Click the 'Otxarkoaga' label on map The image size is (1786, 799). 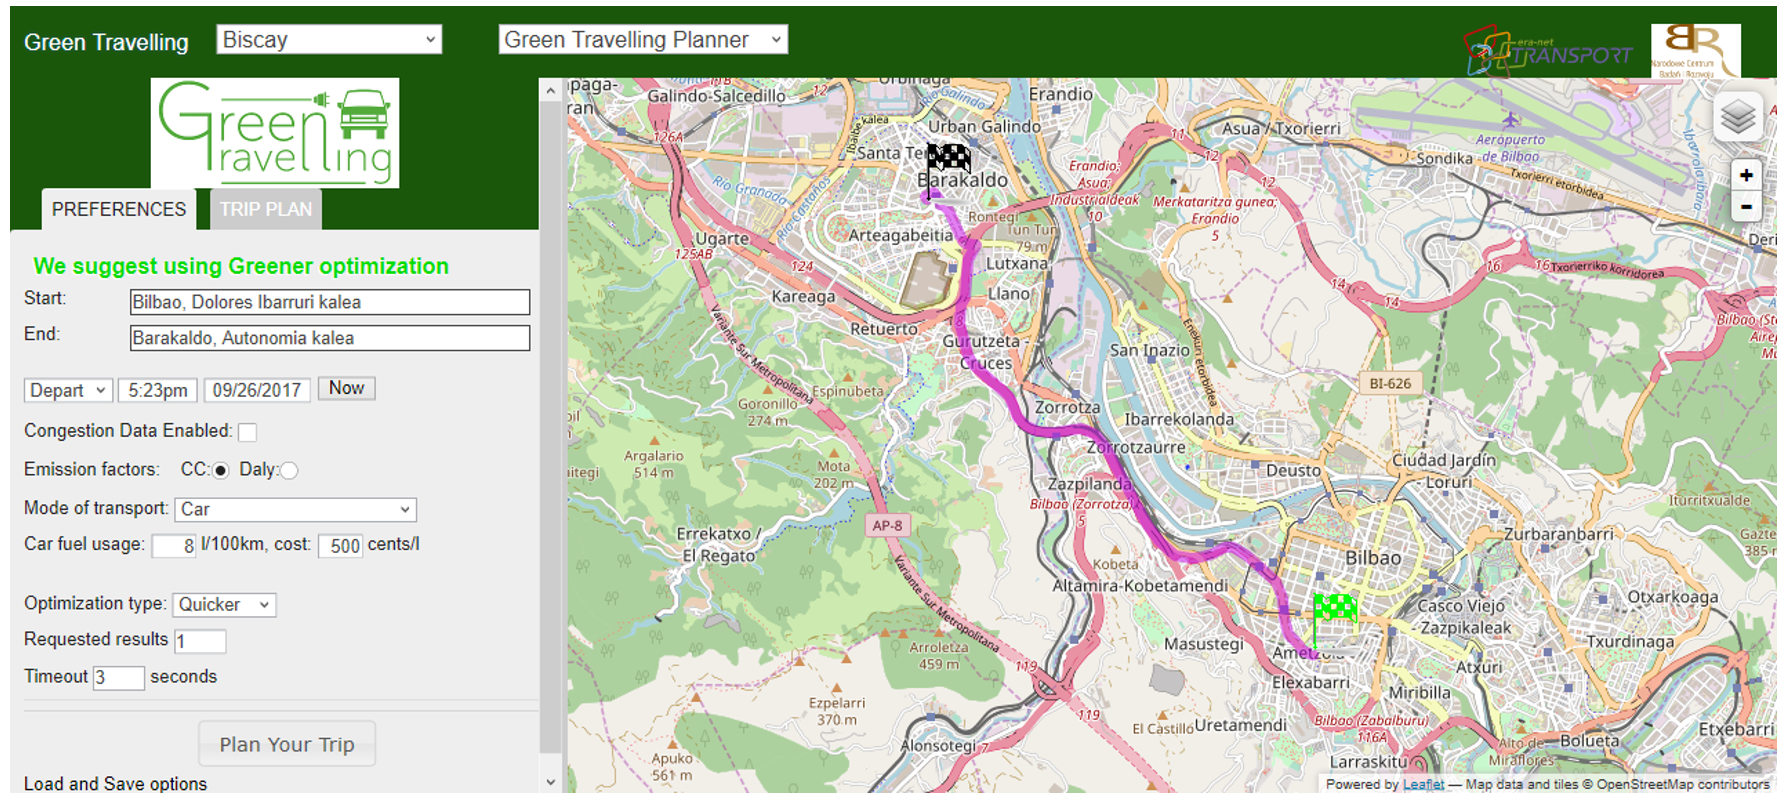(x=1673, y=597)
